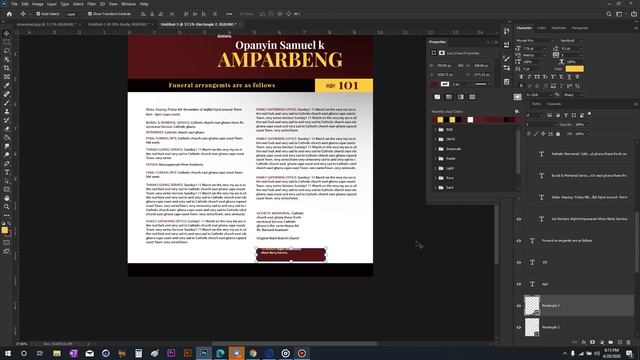This screenshot has height=360, width=640.
Task: Select the Crop tool
Action: coord(7,68)
